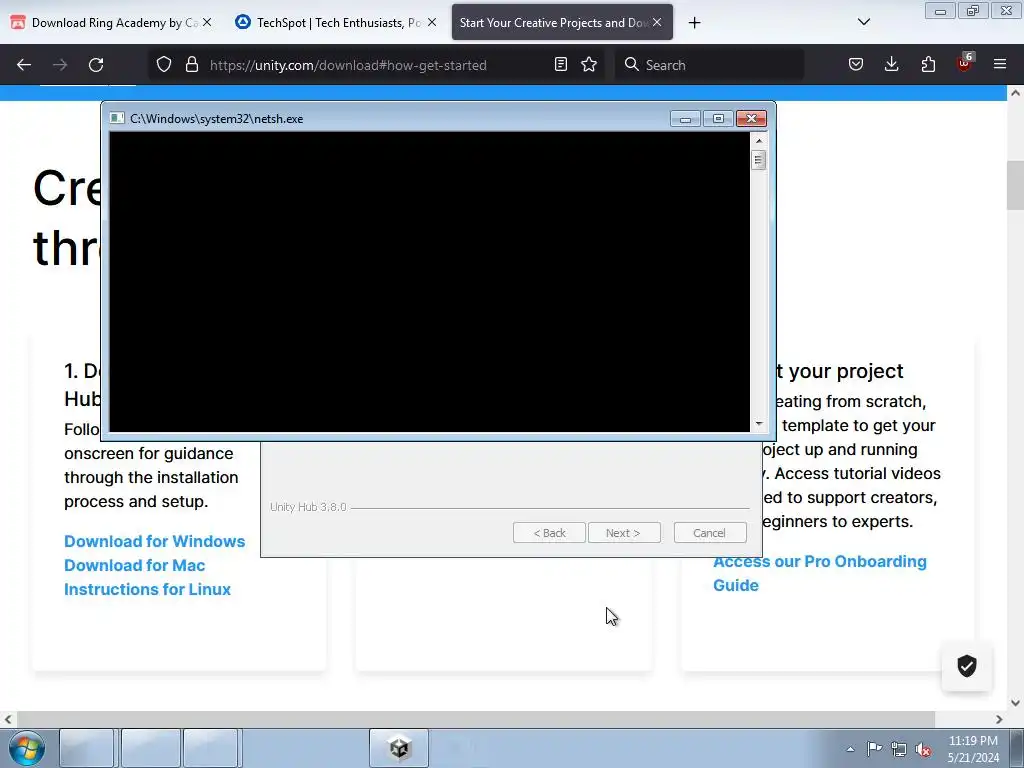
Task: Switch to the Download Ring Academy tab
Action: click(111, 23)
